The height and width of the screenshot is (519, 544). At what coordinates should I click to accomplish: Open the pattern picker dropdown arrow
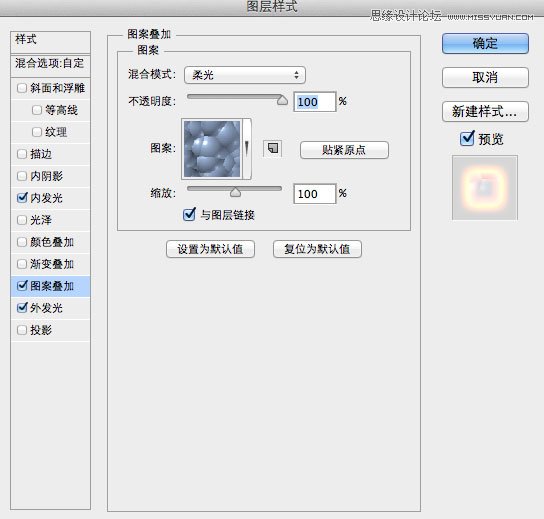point(247,149)
